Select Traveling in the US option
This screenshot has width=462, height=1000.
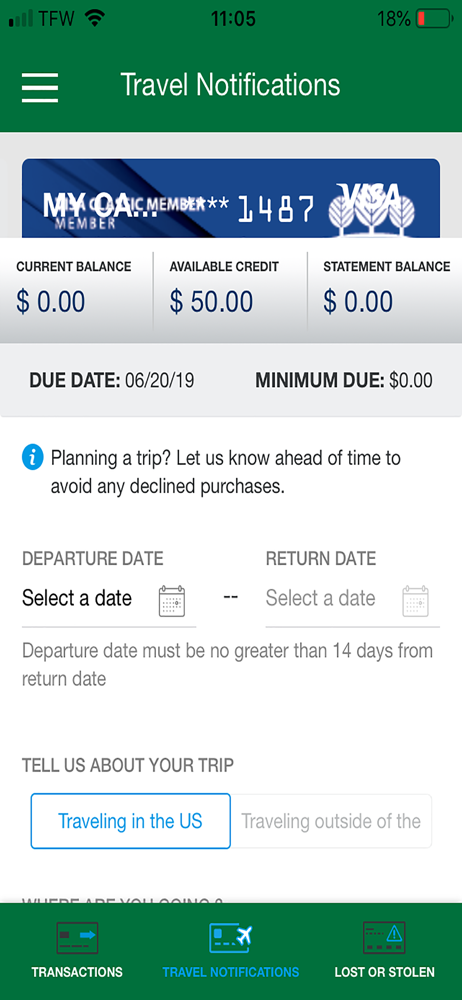point(130,821)
